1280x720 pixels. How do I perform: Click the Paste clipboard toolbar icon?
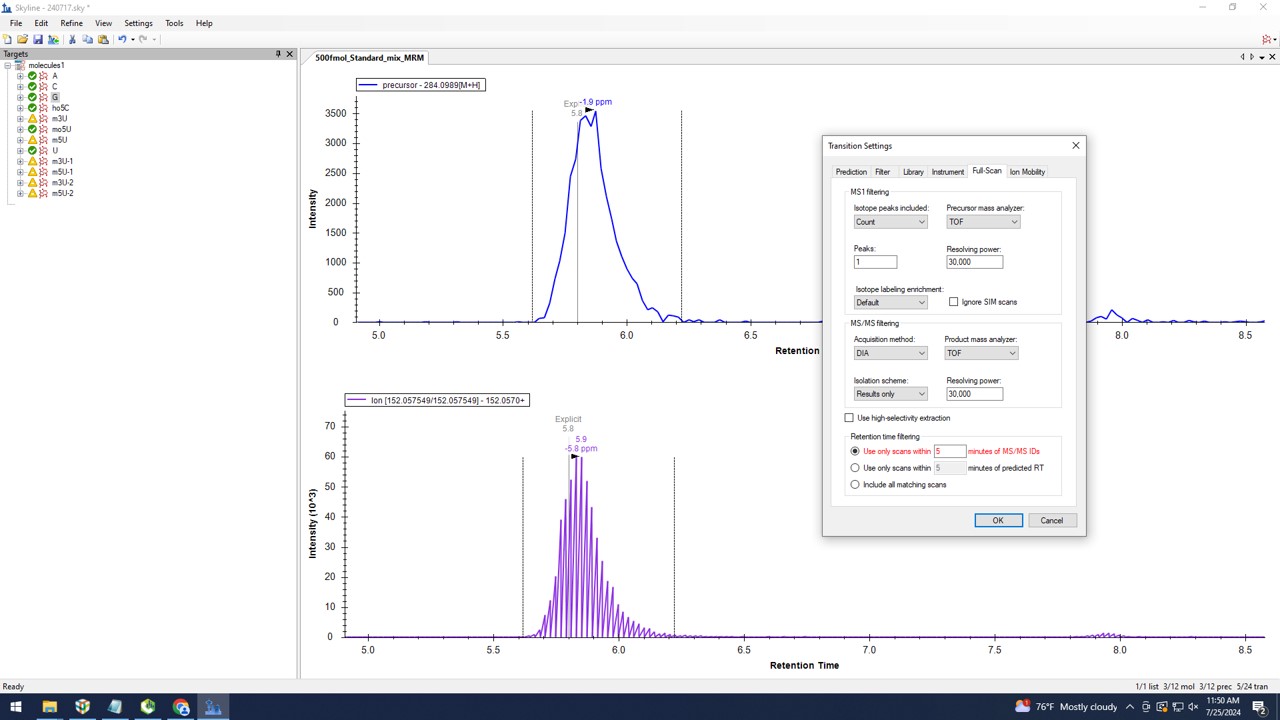pyautogui.click(x=103, y=40)
